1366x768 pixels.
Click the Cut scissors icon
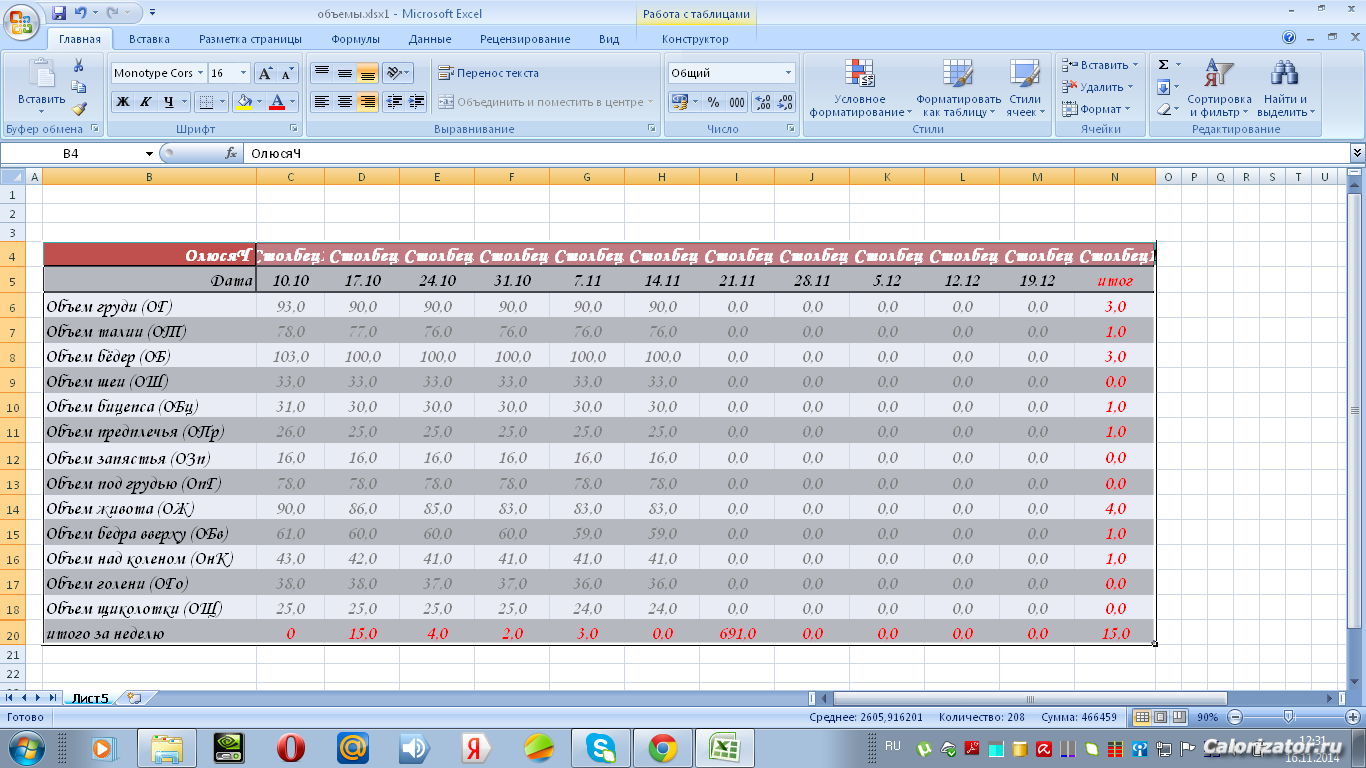tap(79, 65)
